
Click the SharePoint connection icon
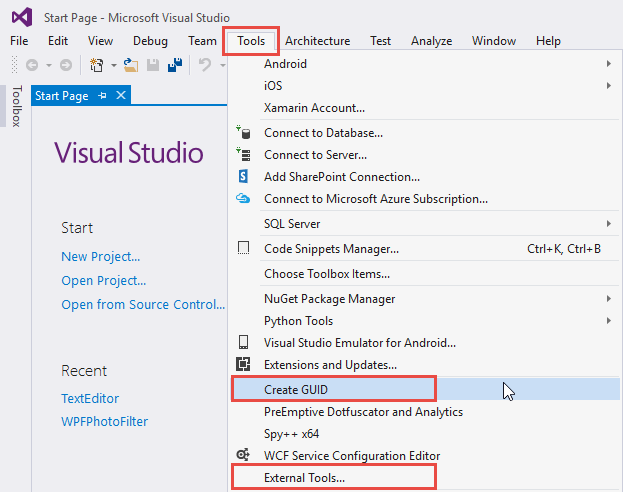[x=243, y=176]
